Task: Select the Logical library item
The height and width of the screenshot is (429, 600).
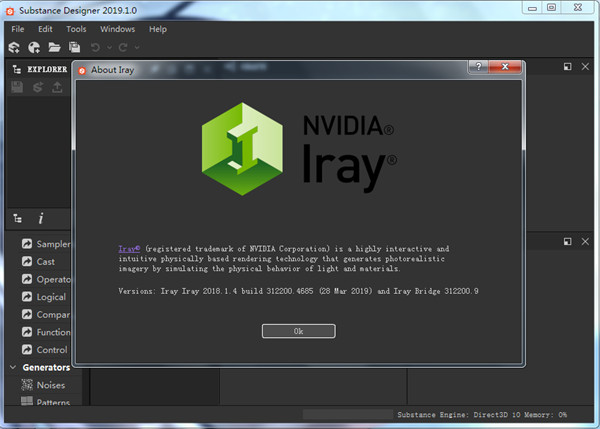Action: click(x=44, y=297)
